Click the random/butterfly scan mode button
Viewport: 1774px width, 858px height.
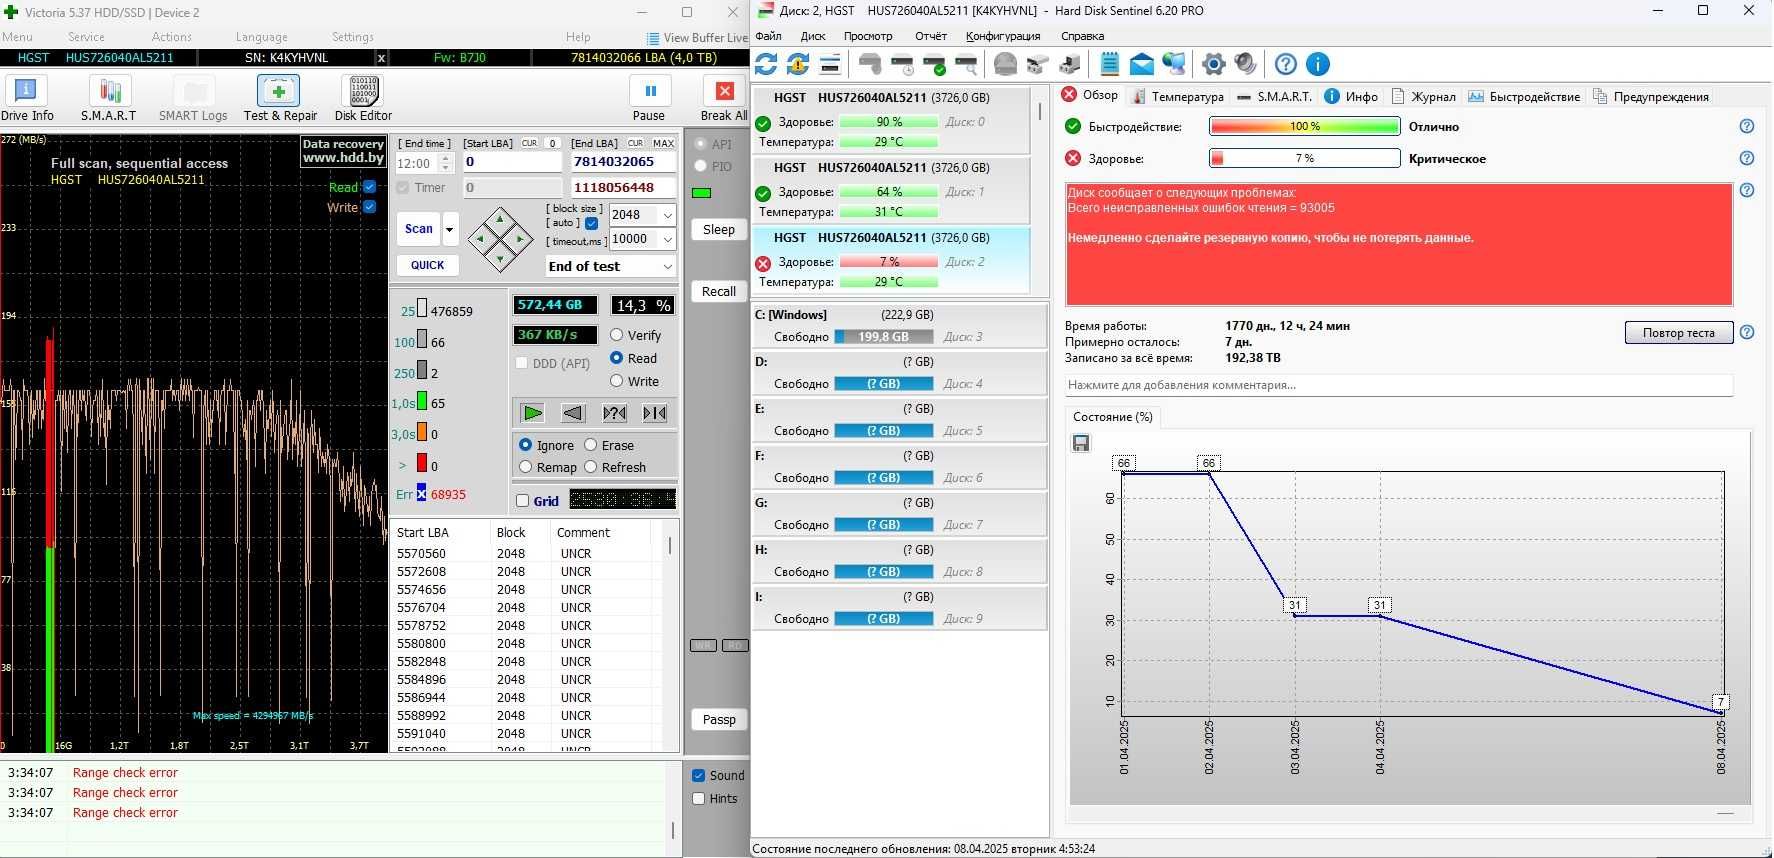click(x=614, y=413)
